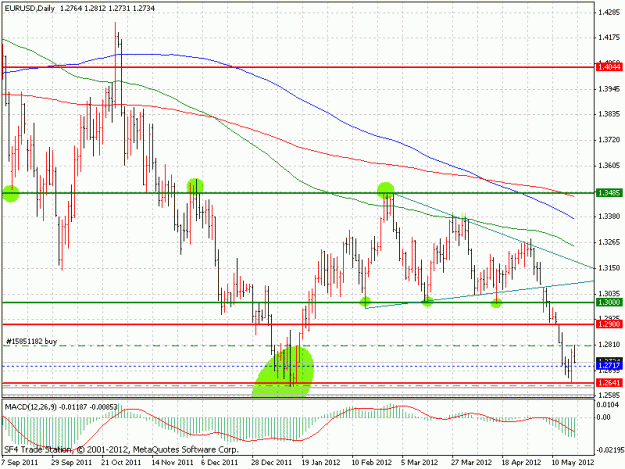Click the 7 Sep 2011 date label
625x469 pixels.
[20, 463]
